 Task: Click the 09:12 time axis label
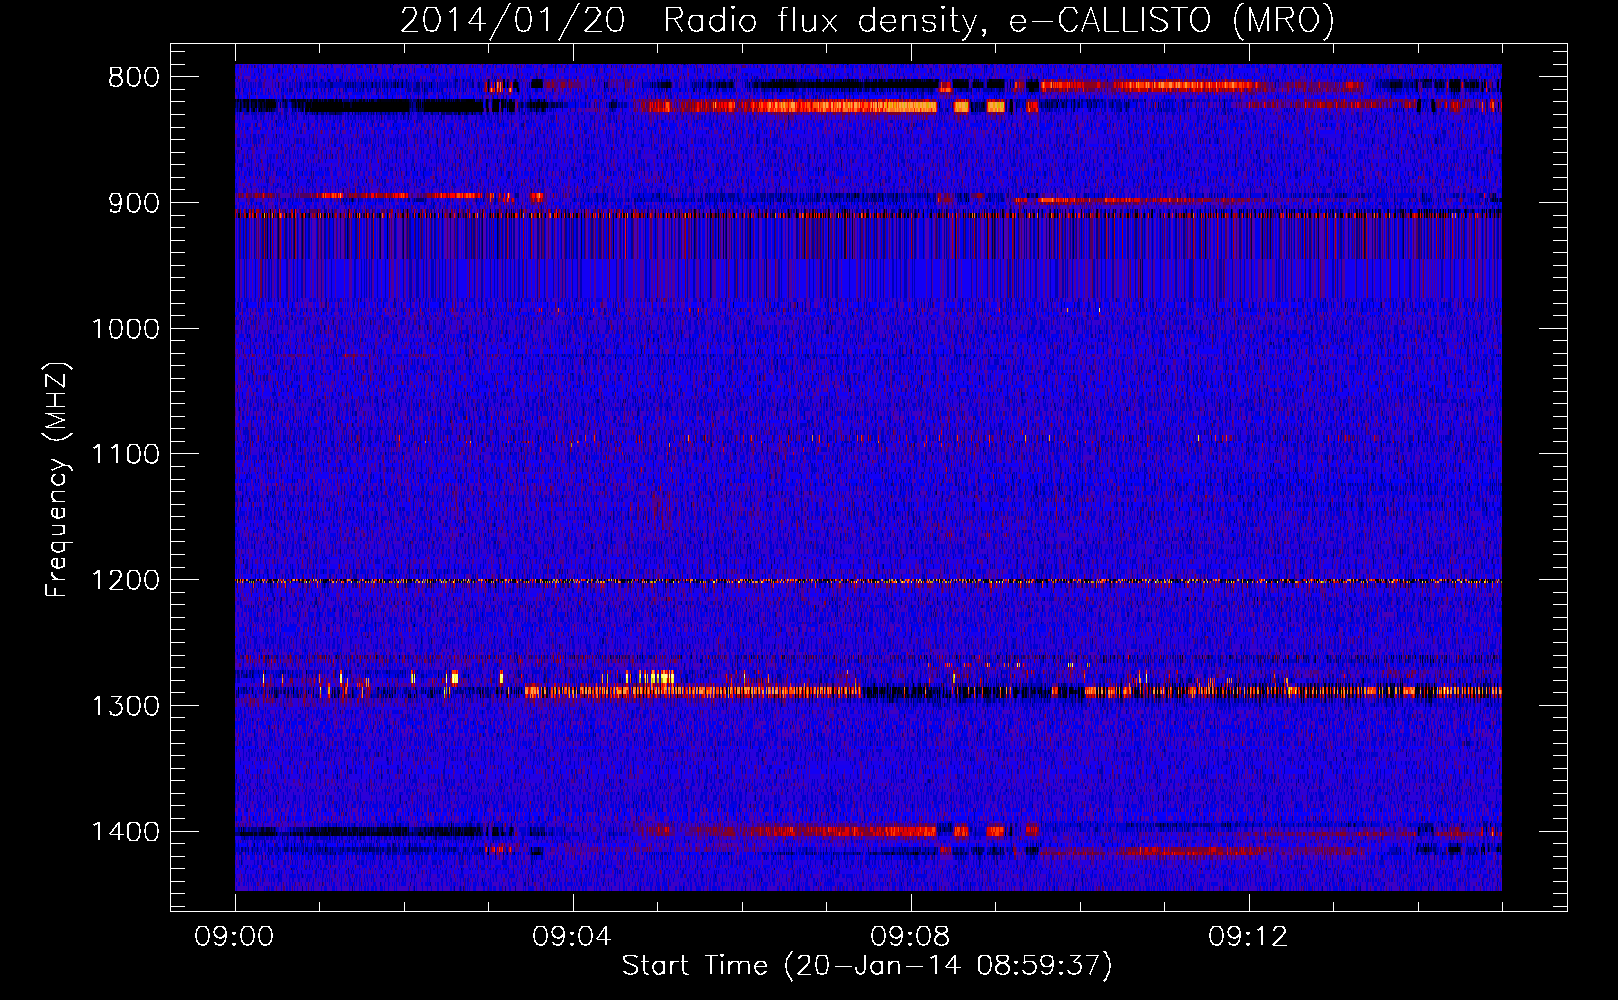pos(1249,937)
